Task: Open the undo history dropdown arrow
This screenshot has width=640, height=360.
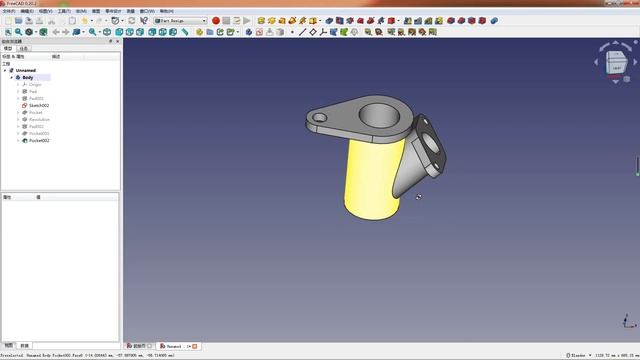Action: (92, 20)
